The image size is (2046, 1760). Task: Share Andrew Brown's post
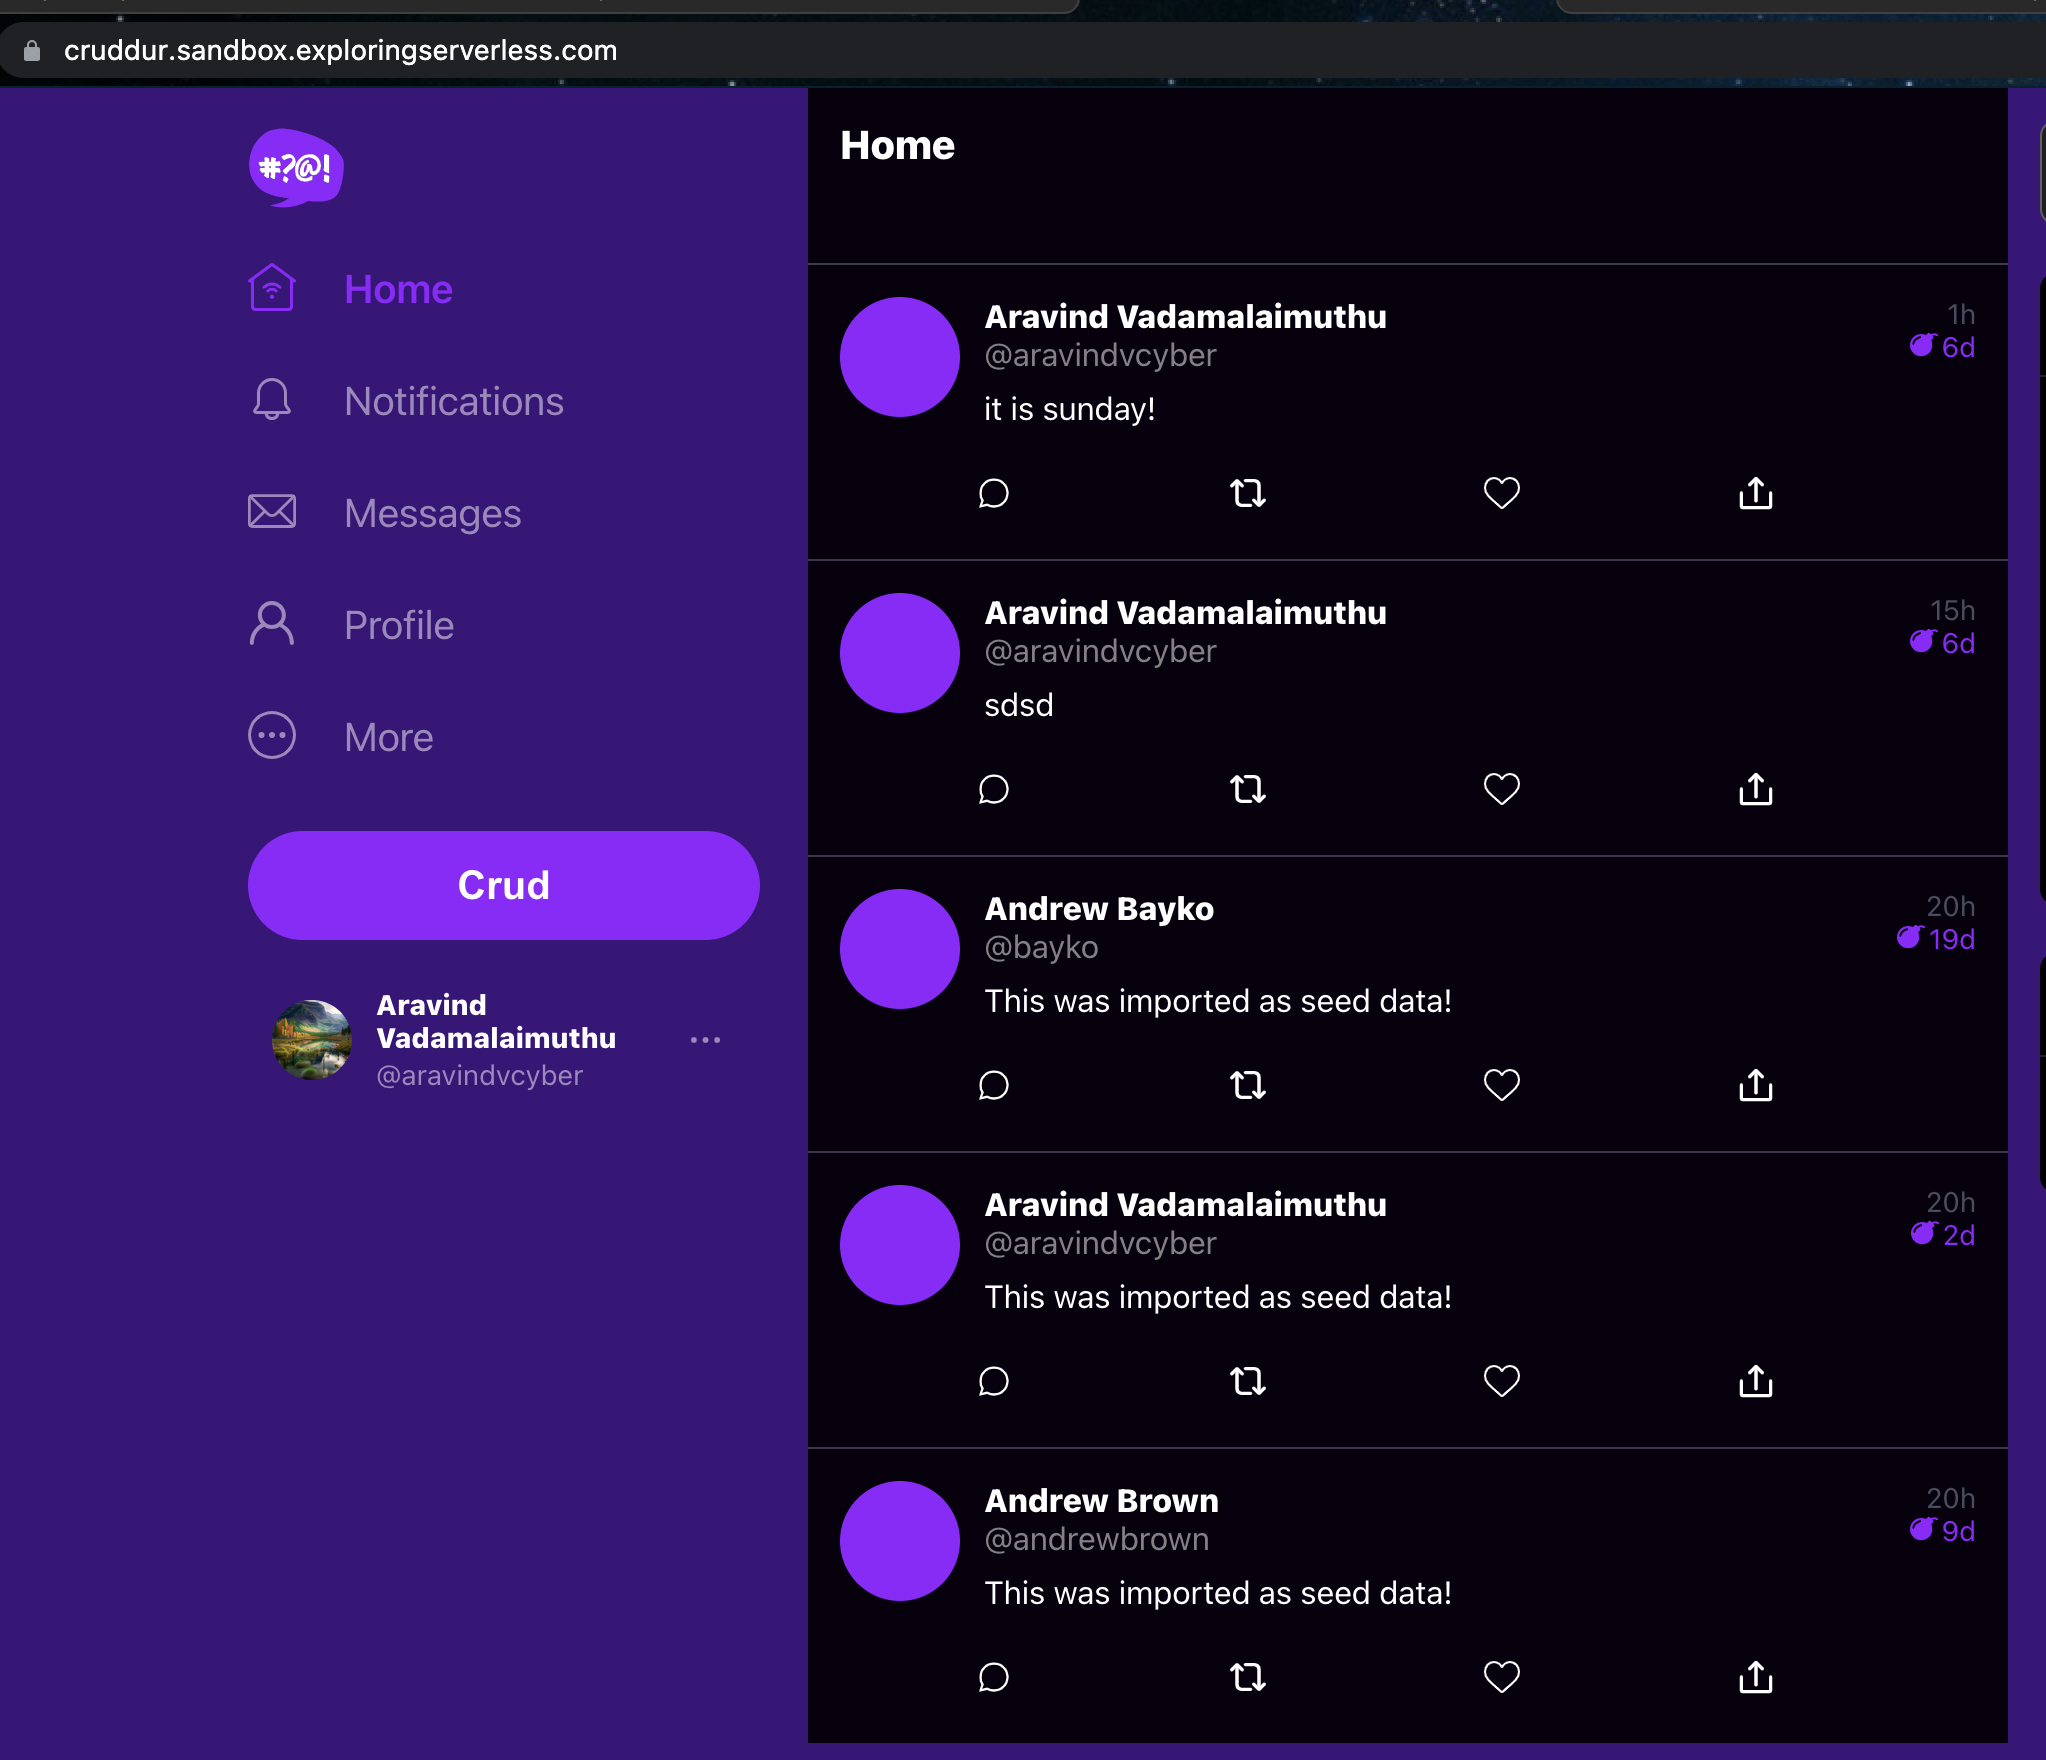pos(1755,1677)
